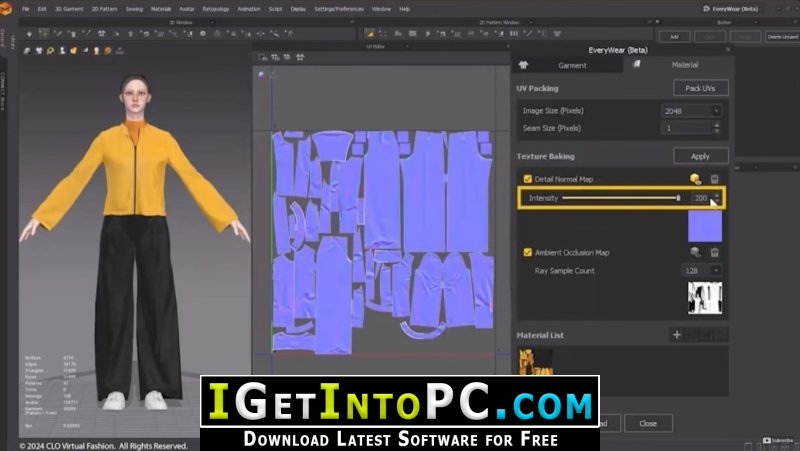Click the avatar's yellow jacket in 3D window
The width and height of the screenshot is (800, 451).
click(135, 173)
